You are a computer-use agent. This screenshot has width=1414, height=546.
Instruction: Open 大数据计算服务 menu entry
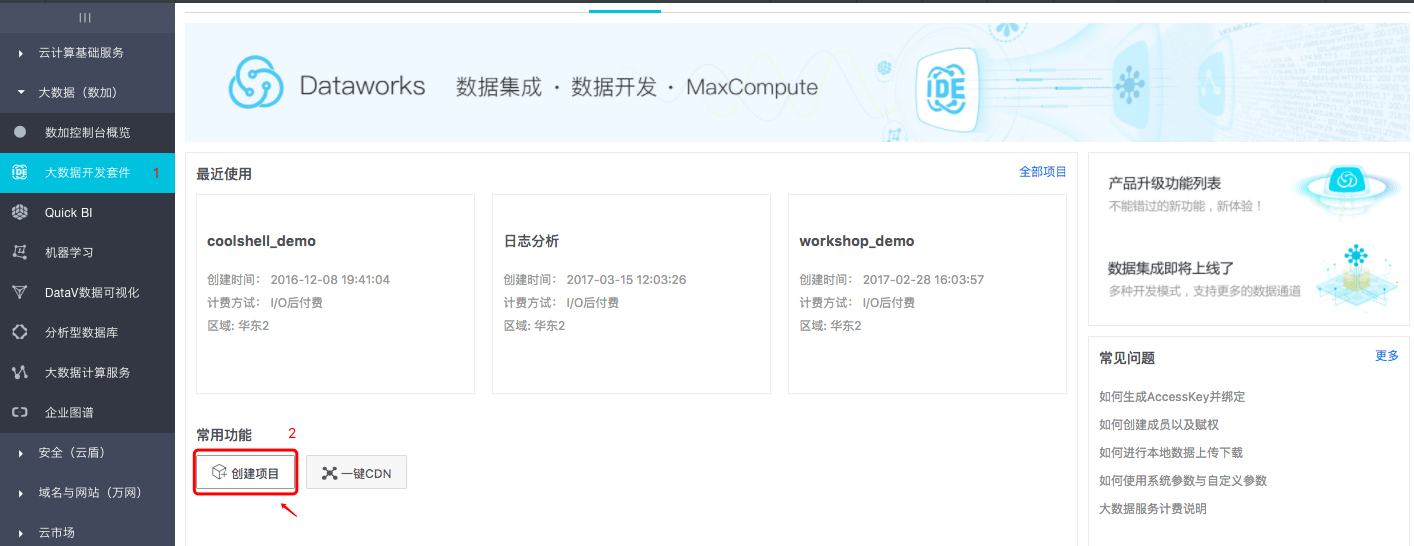pyautogui.click(x=87, y=372)
